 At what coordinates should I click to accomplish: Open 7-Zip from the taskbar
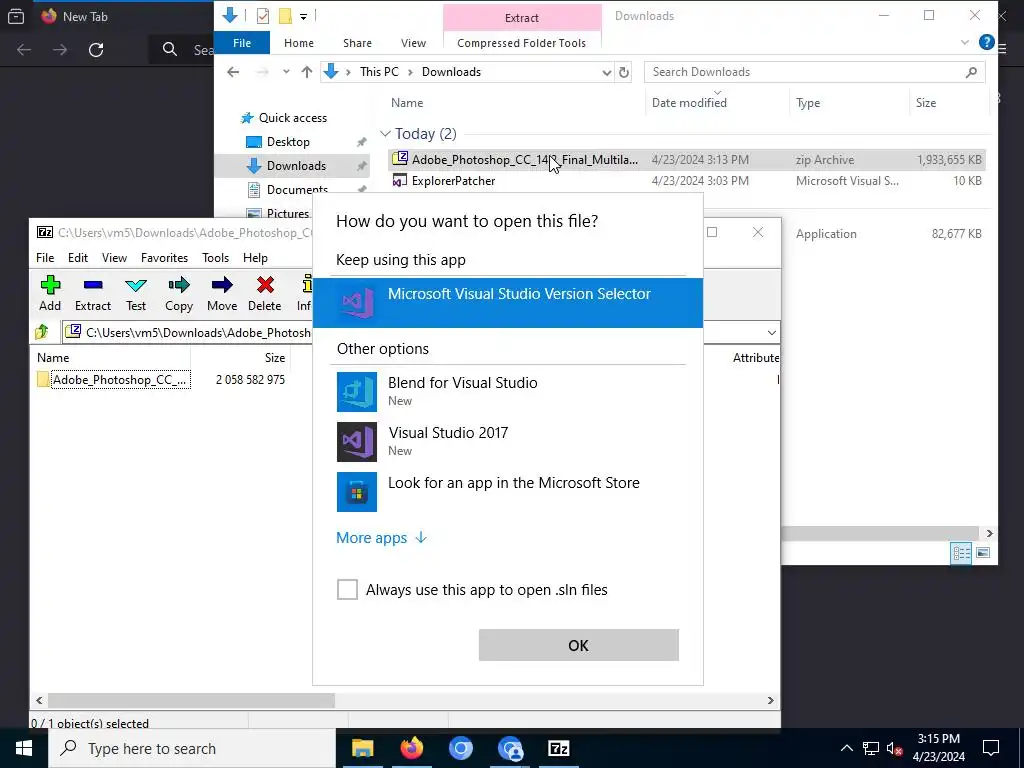tap(558, 748)
